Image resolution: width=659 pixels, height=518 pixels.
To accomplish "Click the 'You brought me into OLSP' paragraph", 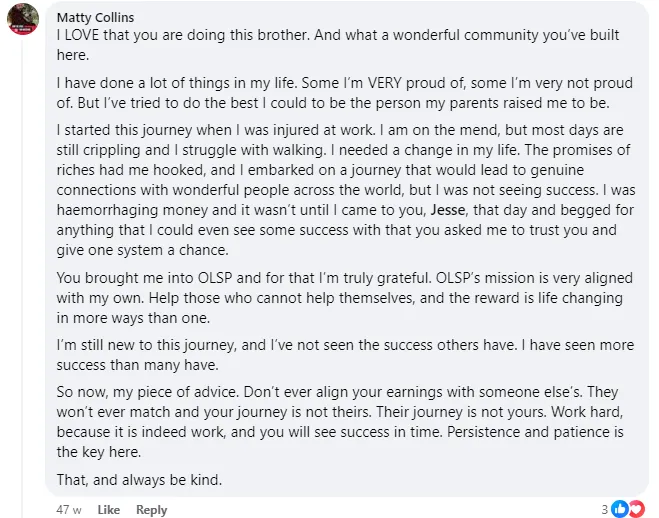I will 345,298.
